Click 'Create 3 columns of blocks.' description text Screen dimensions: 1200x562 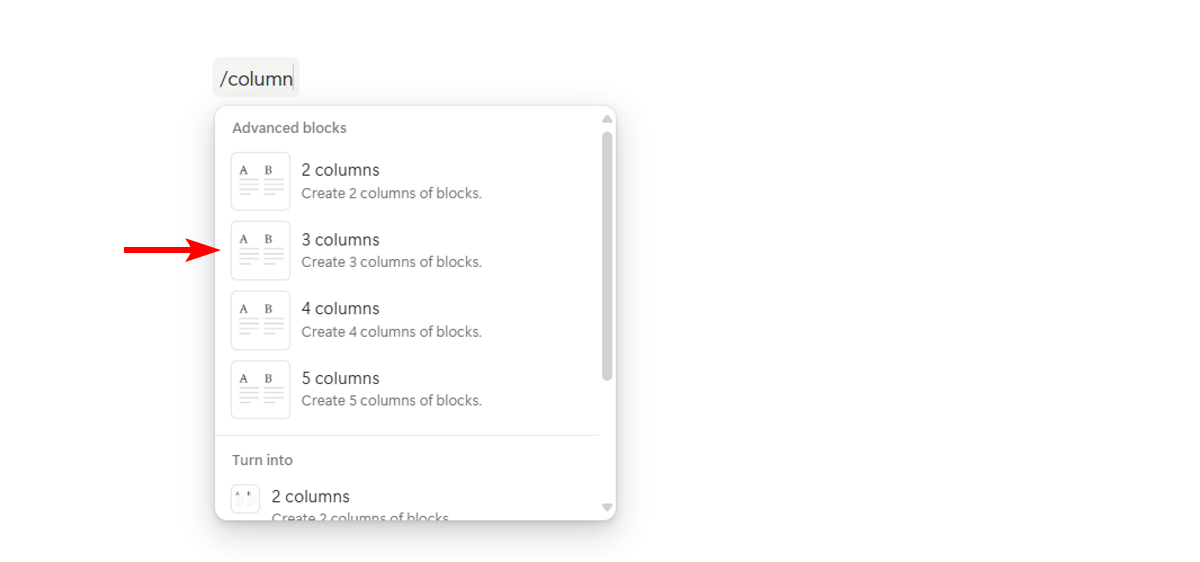(x=392, y=262)
